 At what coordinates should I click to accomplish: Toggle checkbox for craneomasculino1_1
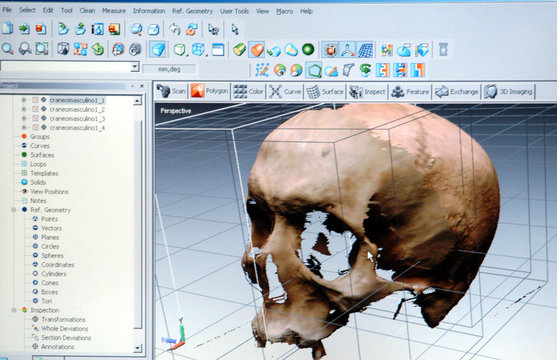(x=35, y=100)
